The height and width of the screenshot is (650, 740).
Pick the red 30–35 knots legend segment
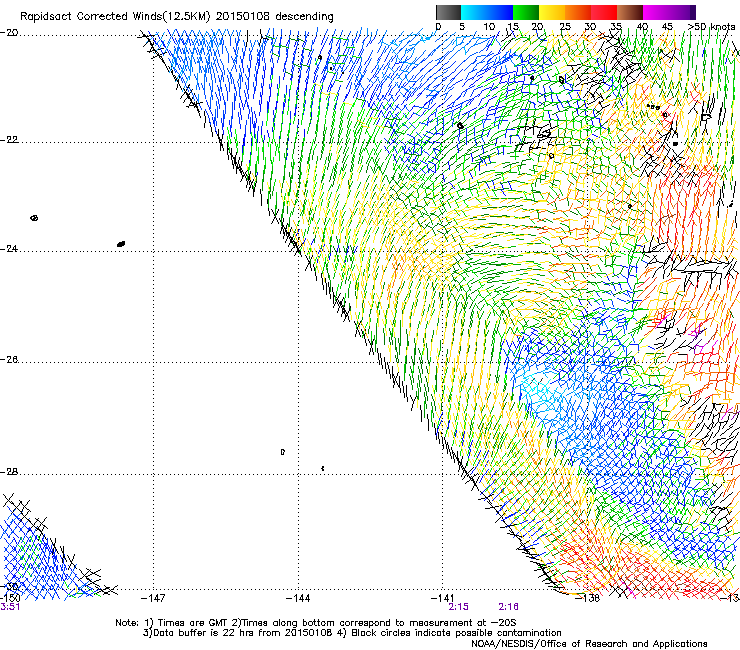tap(604, 12)
